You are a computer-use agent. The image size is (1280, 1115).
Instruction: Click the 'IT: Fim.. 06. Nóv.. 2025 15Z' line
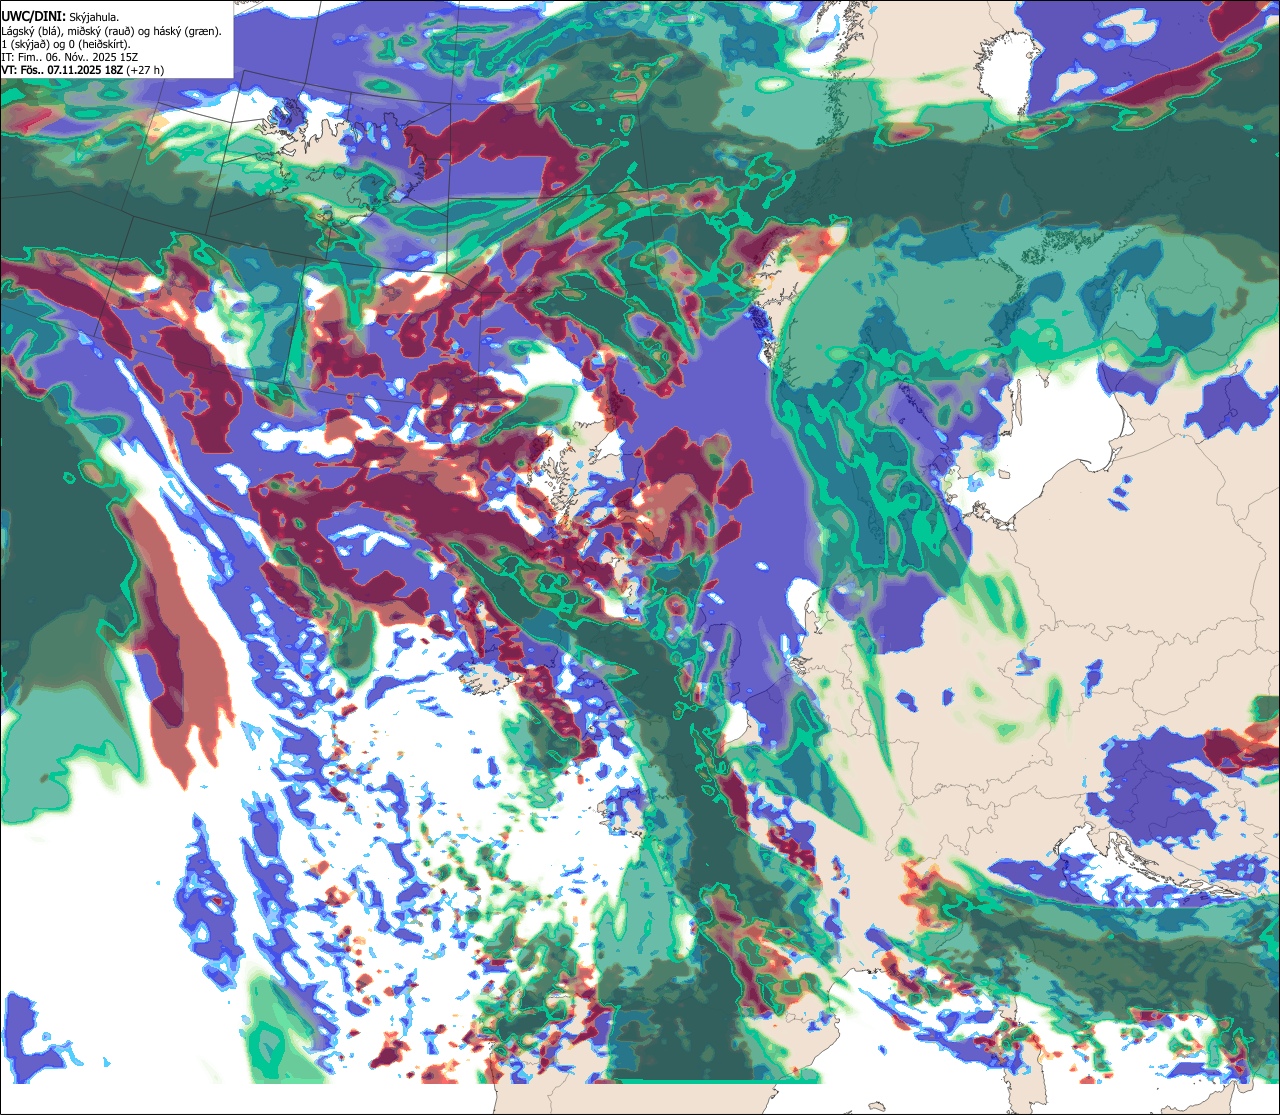70,57
